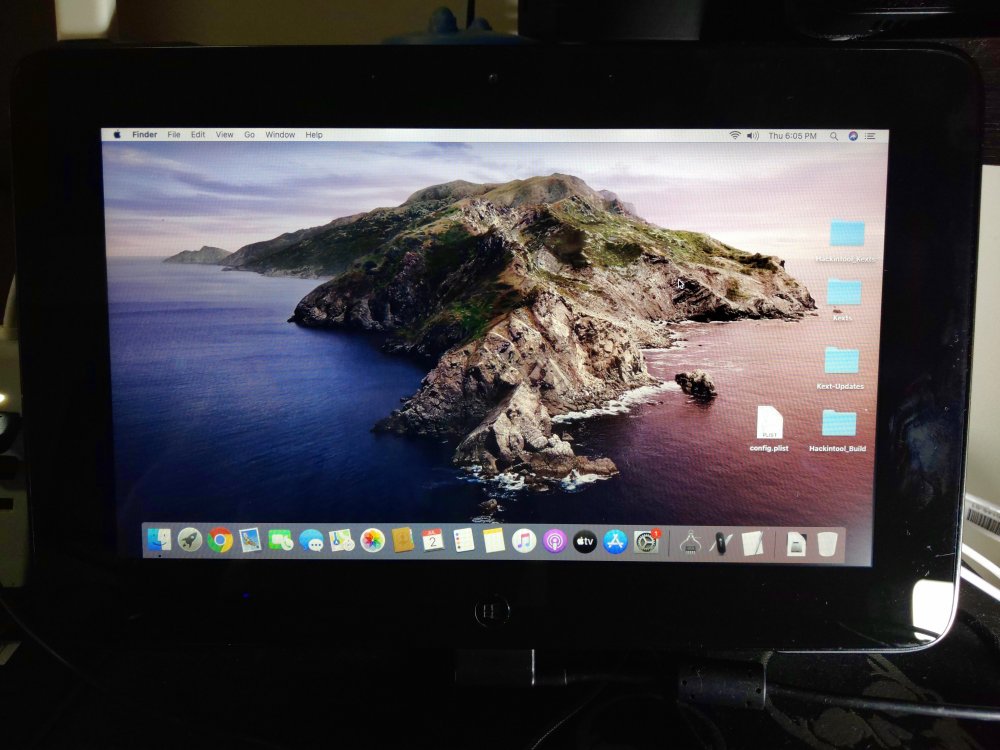
Task: Open Messages from the Dock
Action: point(311,541)
